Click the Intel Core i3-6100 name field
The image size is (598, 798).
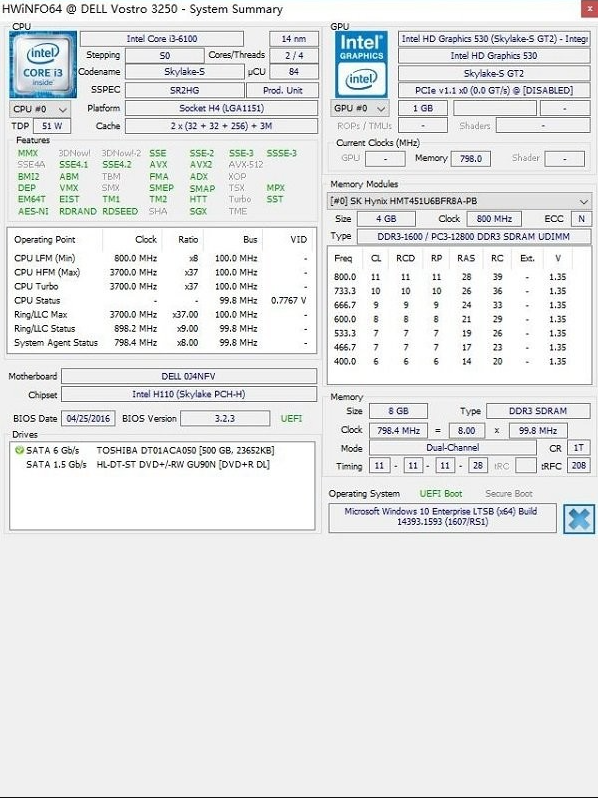pyautogui.click(x=162, y=39)
